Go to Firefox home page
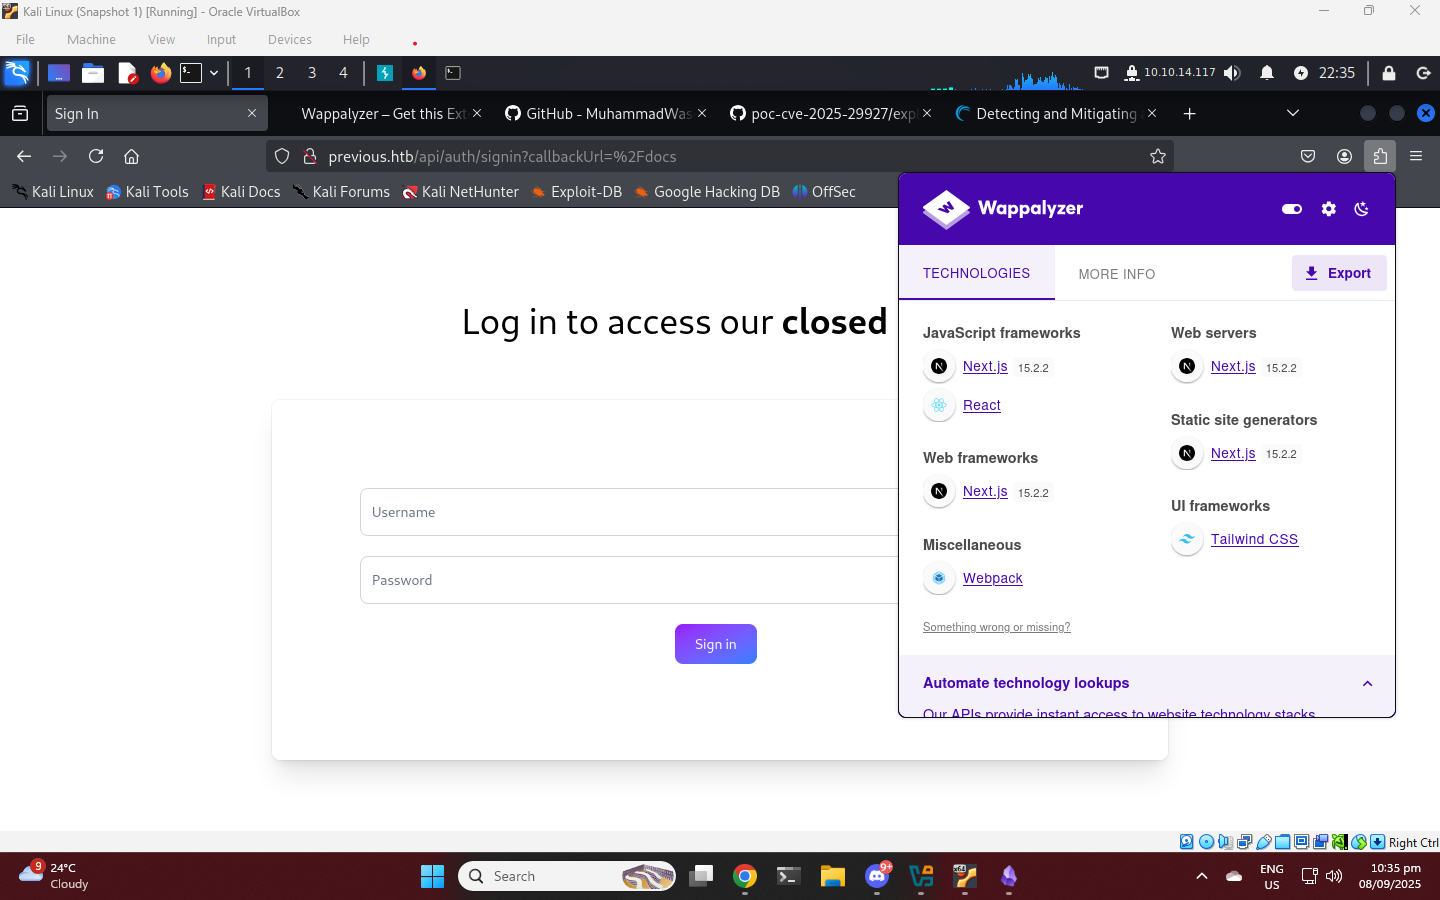Viewport: 1440px width, 900px height. (131, 156)
